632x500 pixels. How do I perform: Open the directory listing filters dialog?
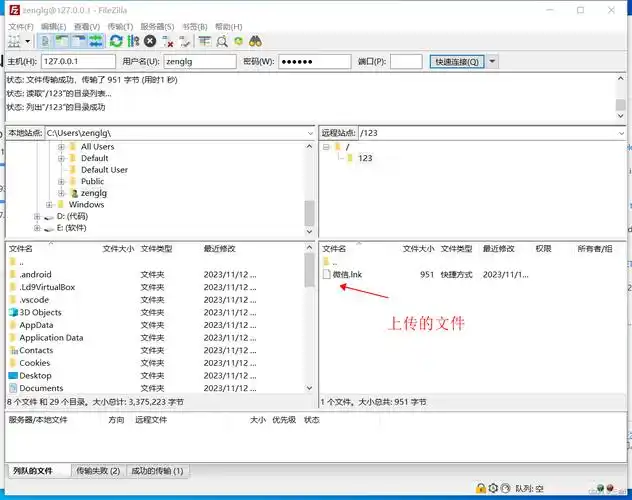(204, 41)
